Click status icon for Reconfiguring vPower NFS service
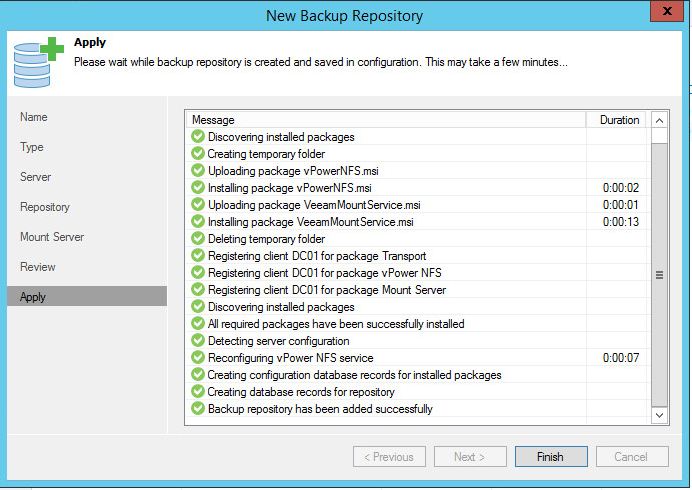Viewport: 692px width, 490px height. 197,358
